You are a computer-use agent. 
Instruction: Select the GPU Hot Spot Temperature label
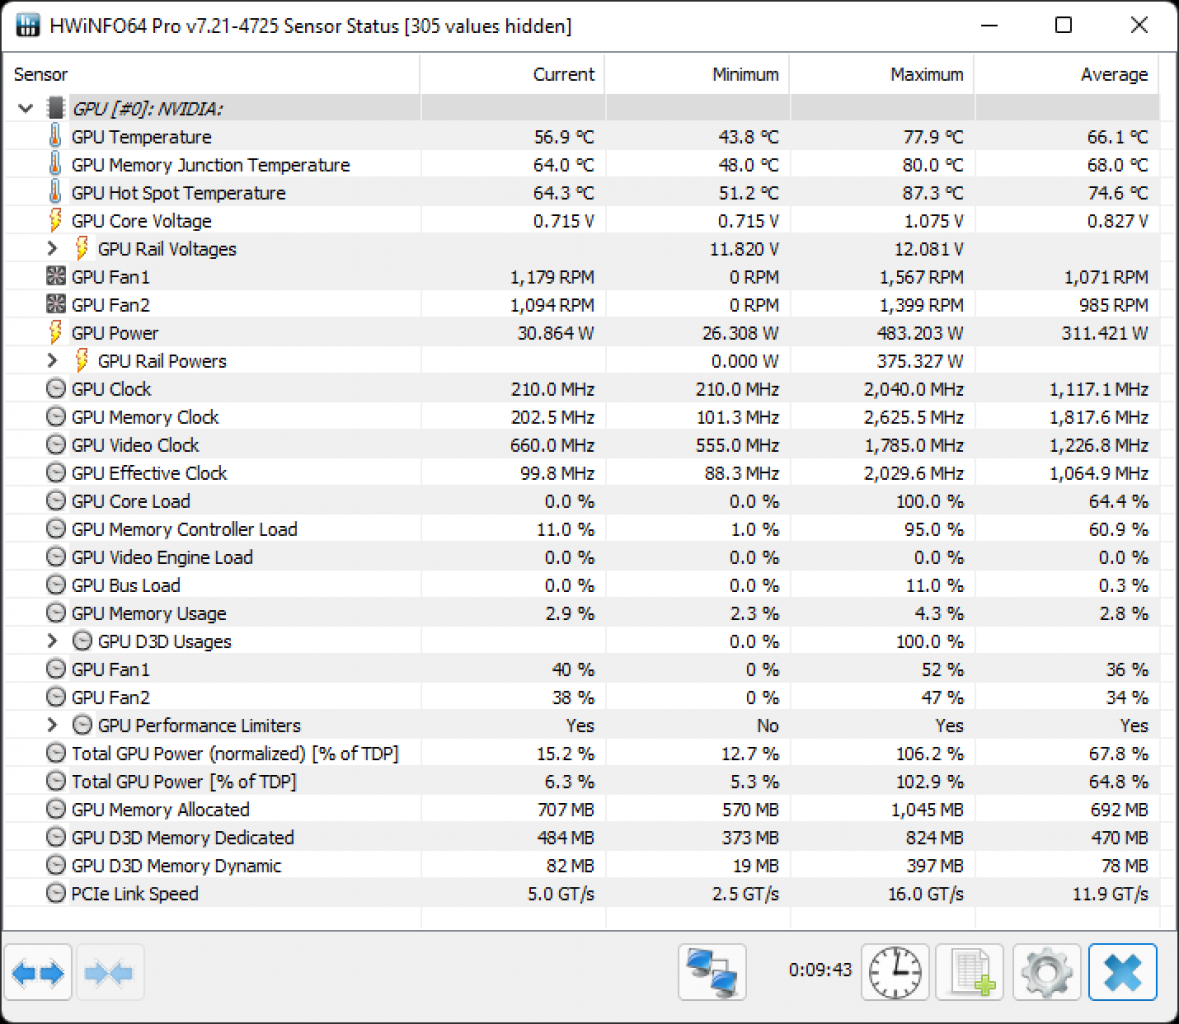pos(178,192)
